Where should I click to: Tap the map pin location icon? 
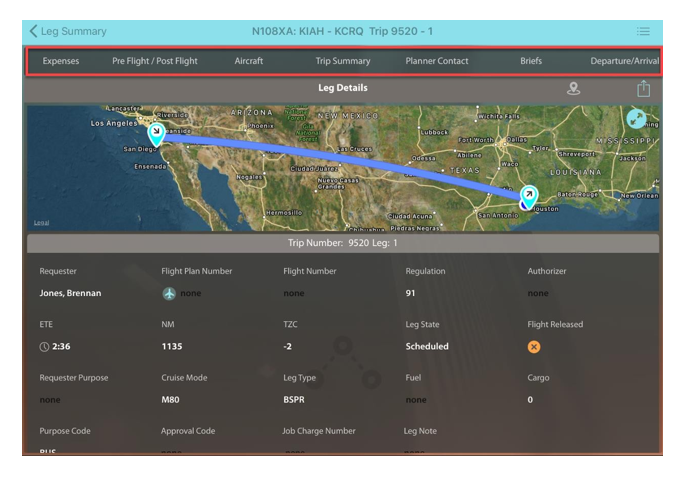tap(574, 89)
